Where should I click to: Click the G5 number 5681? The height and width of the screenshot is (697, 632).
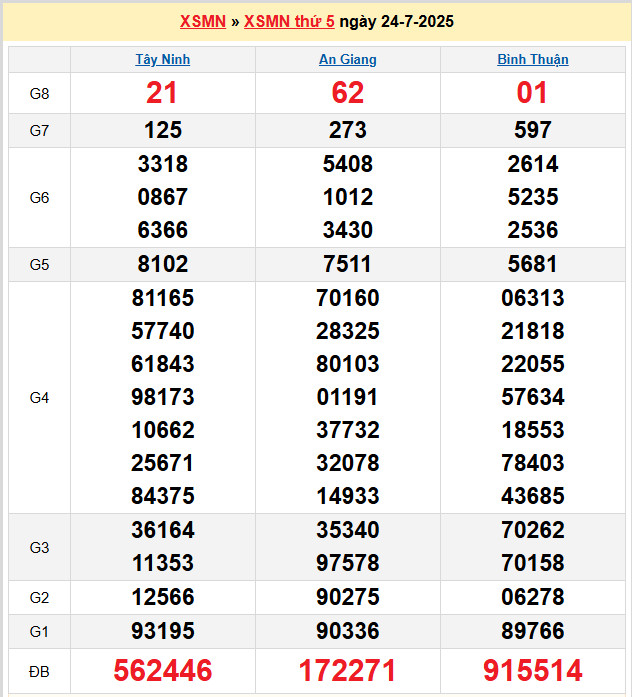(533, 264)
